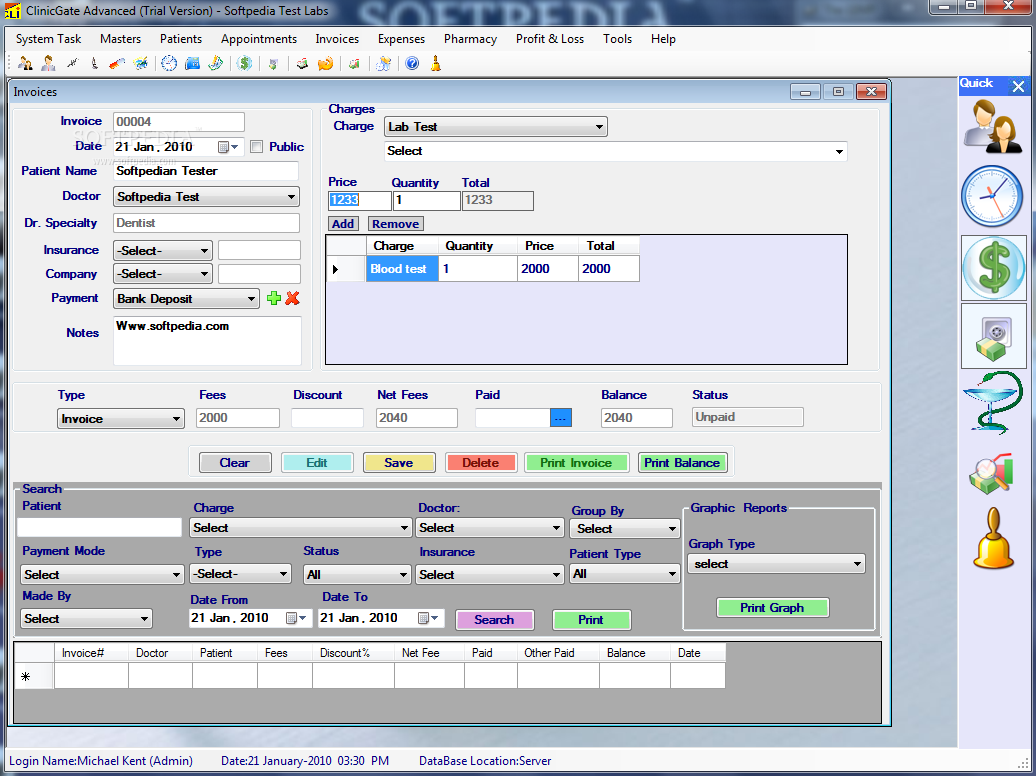Expand the Doctor dropdown showing Softpedia Test
Image resolution: width=1036 pixels, height=776 pixels.
click(x=206, y=197)
